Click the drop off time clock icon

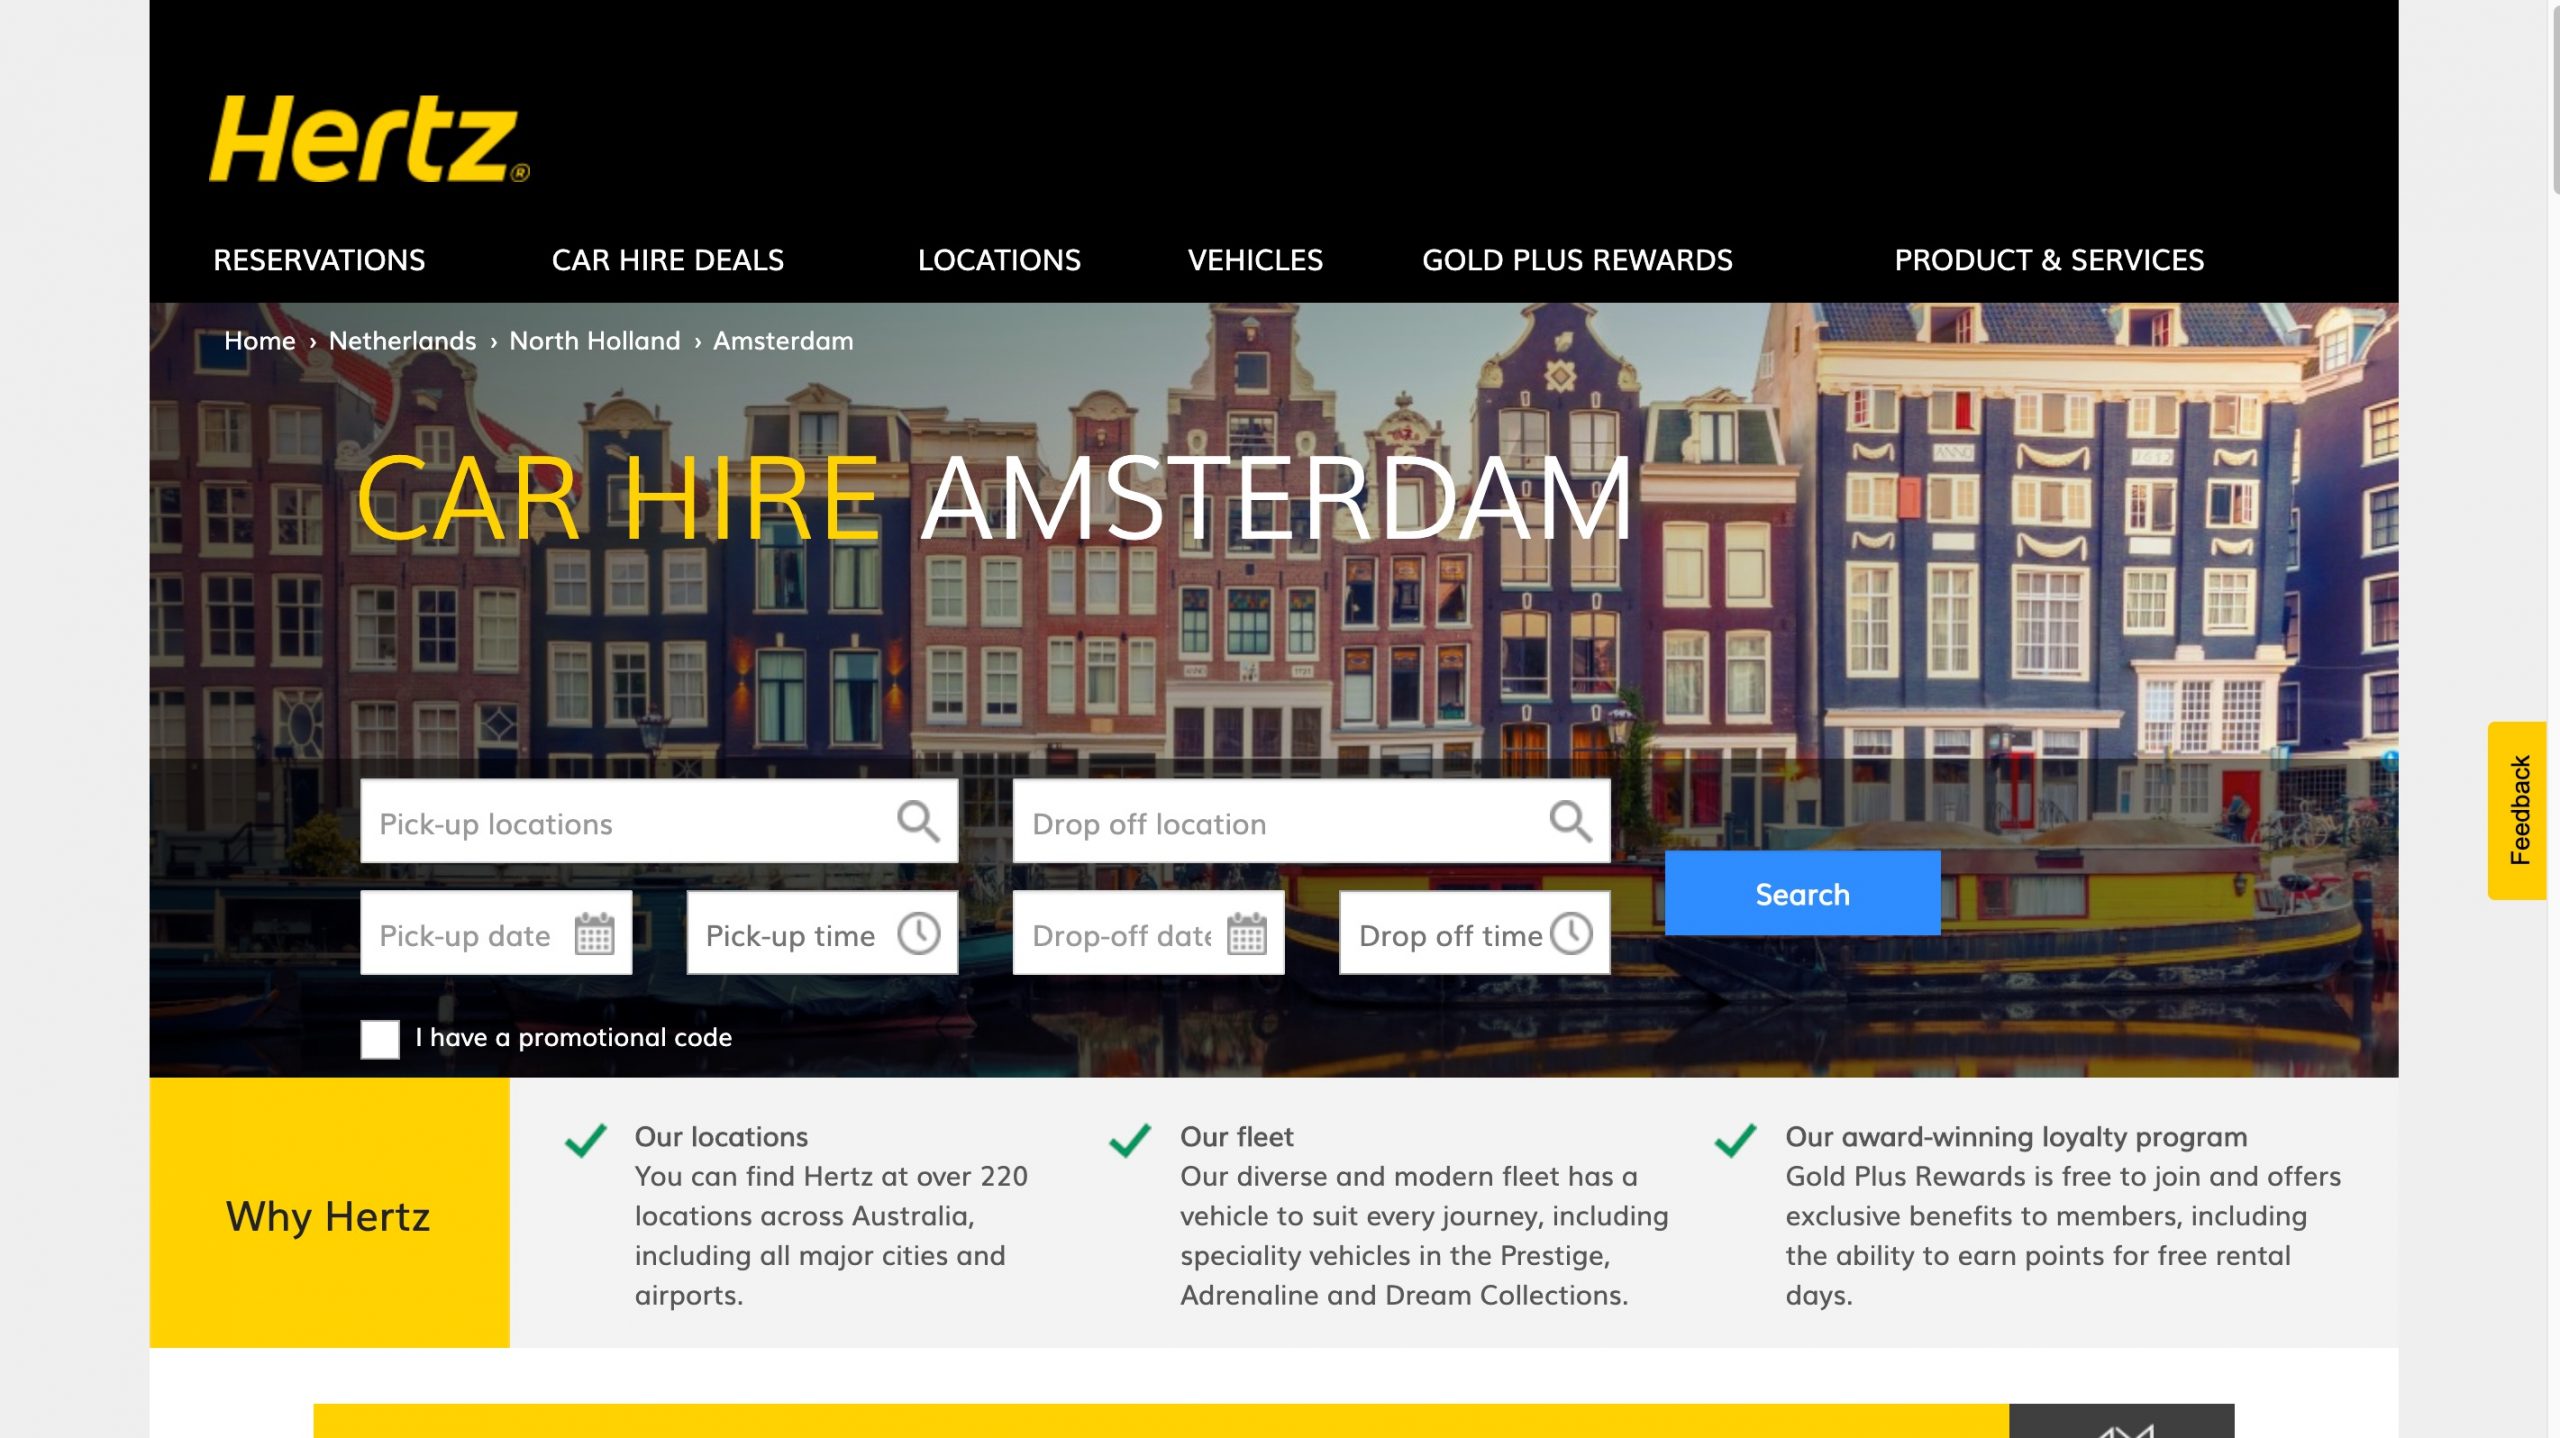1571,933
